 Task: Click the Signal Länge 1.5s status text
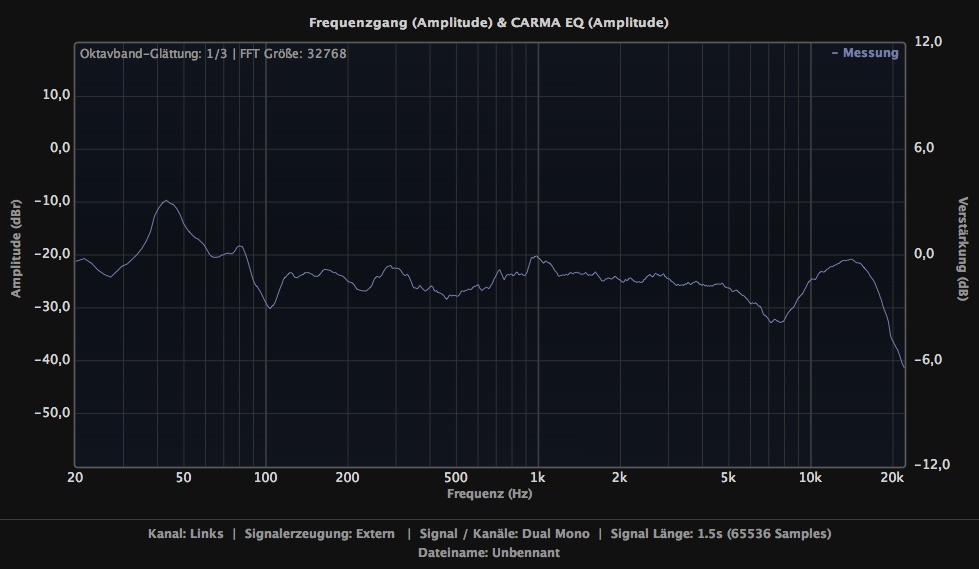[720, 534]
